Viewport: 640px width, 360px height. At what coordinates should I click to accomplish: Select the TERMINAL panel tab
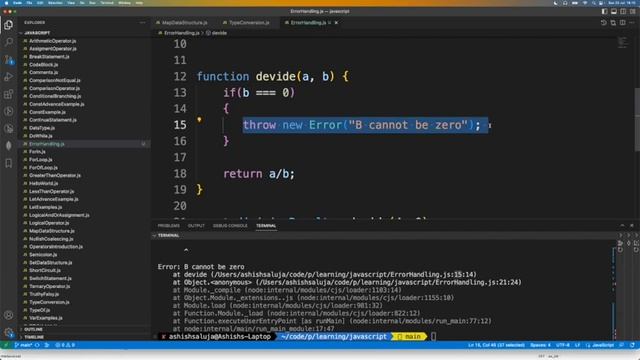[266, 226]
